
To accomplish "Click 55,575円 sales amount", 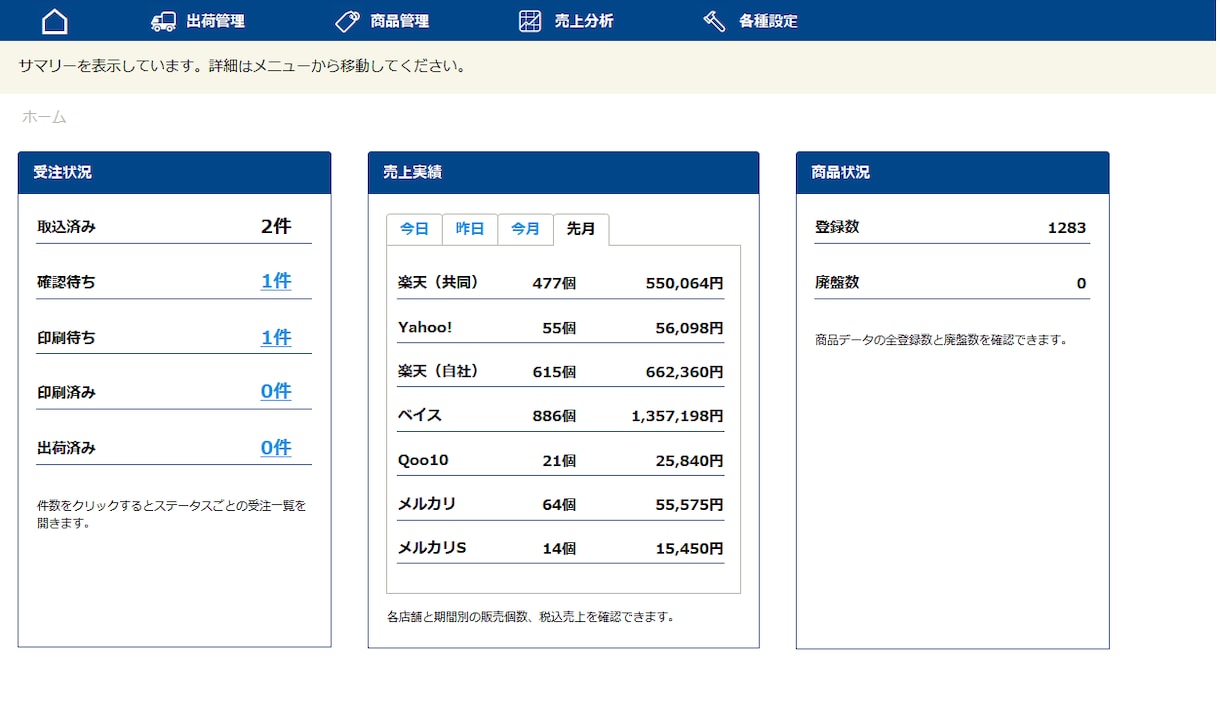I will pyautogui.click(x=689, y=505).
